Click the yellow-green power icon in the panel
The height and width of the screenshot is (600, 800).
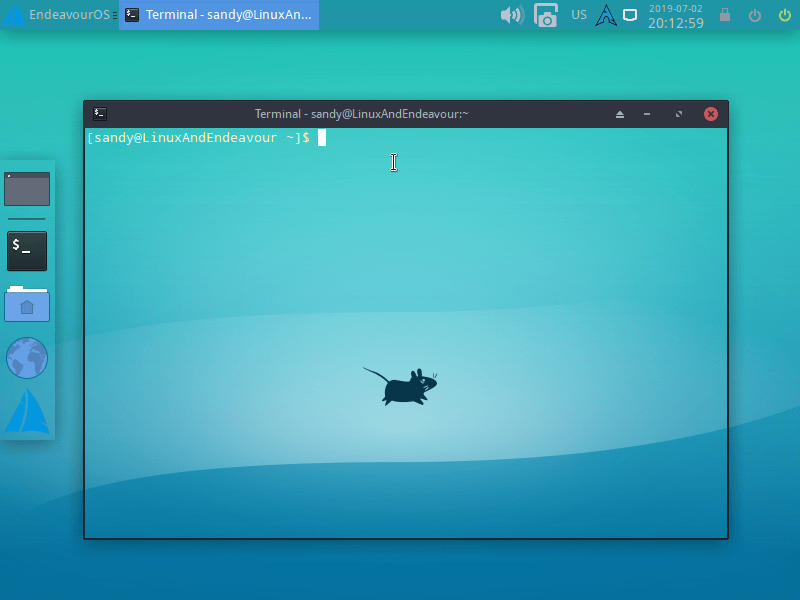pyautogui.click(x=785, y=15)
